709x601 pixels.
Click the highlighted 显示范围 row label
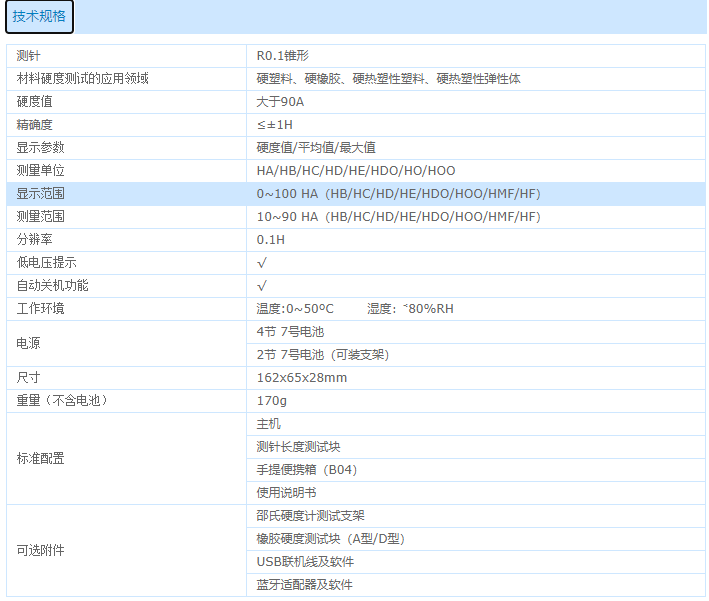click(x=40, y=194)
